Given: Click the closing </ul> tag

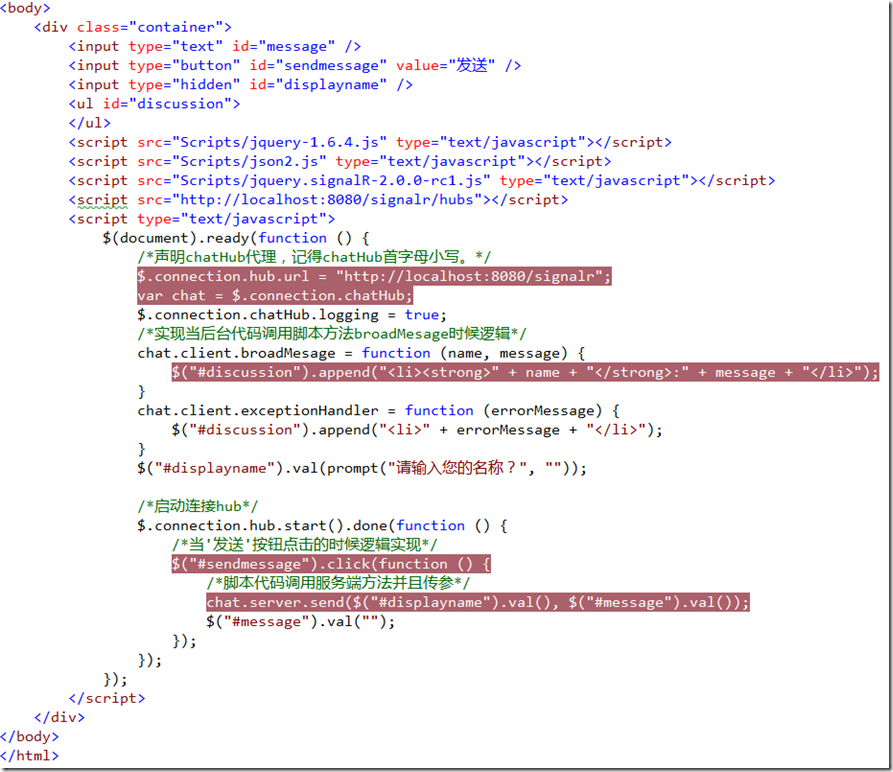Looking at the screenshot, I should (x=89, y=123).
